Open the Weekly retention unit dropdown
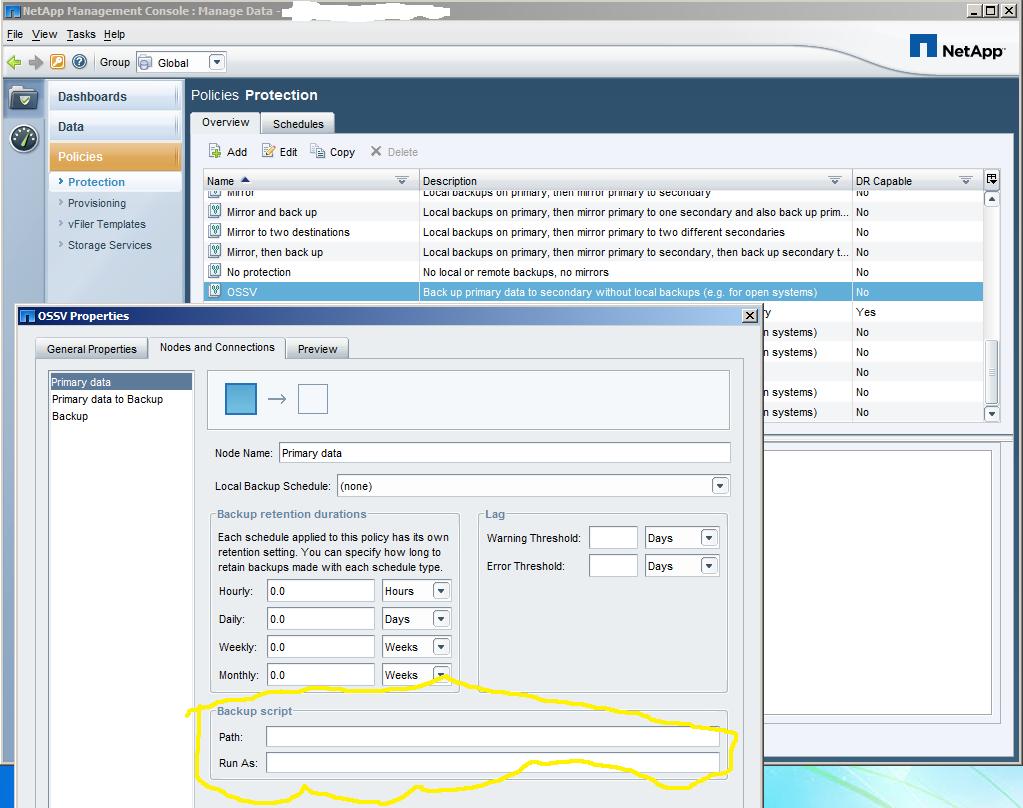Screen dimensions: 1023x808 [x=441, y=647]
